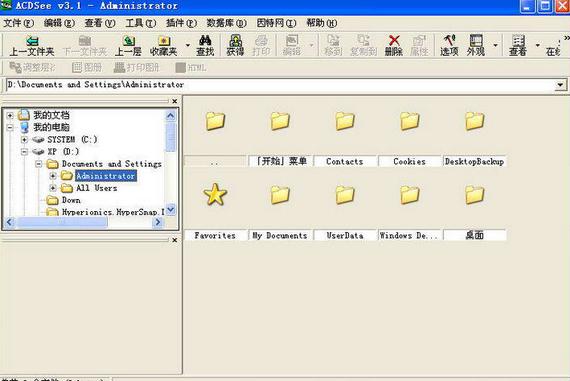Collapse the Documents and Settings node
570x381 pixels.
coord(39,164)
